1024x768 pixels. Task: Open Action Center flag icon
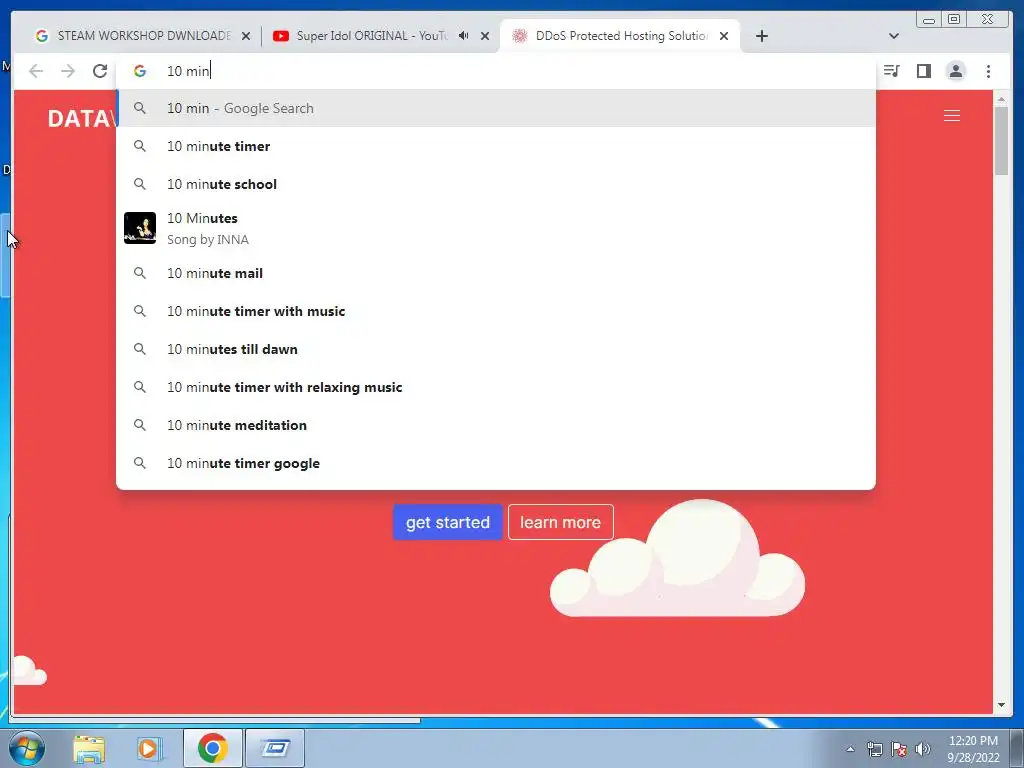pos(899,749)
